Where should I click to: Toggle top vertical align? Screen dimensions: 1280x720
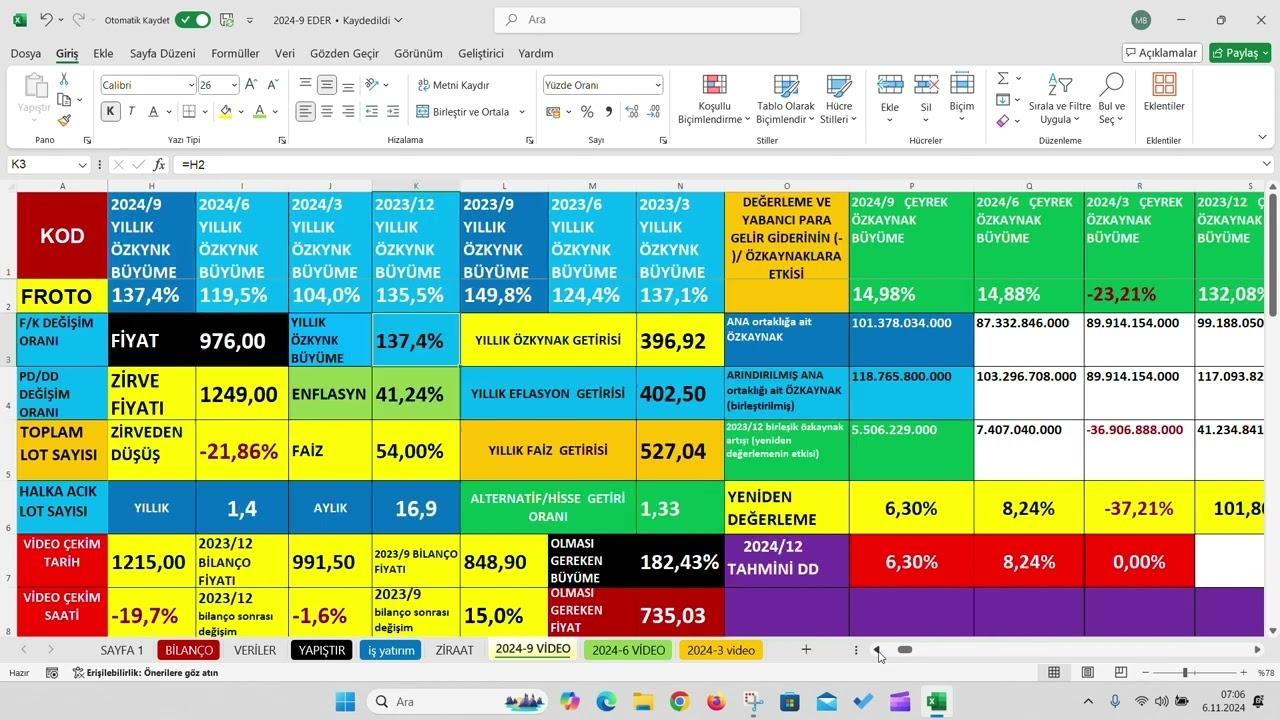point(306,85)
